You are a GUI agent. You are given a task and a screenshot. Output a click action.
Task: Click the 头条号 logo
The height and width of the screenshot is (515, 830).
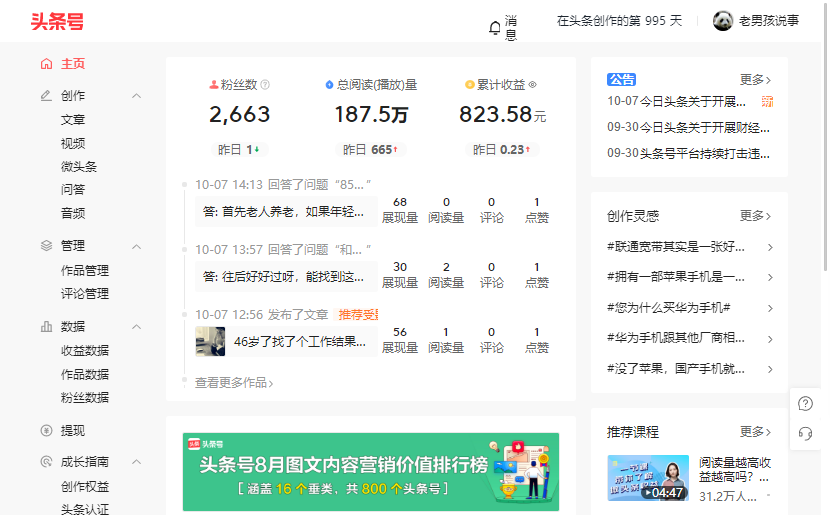coord(57,22)
